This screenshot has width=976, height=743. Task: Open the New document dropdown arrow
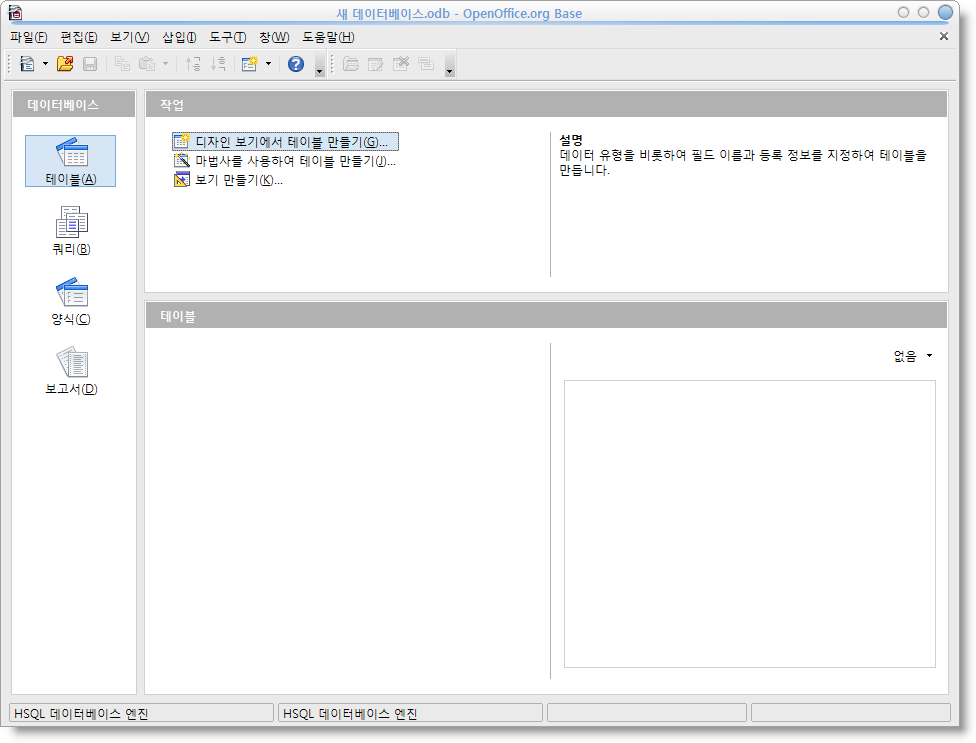pos(45,63)
